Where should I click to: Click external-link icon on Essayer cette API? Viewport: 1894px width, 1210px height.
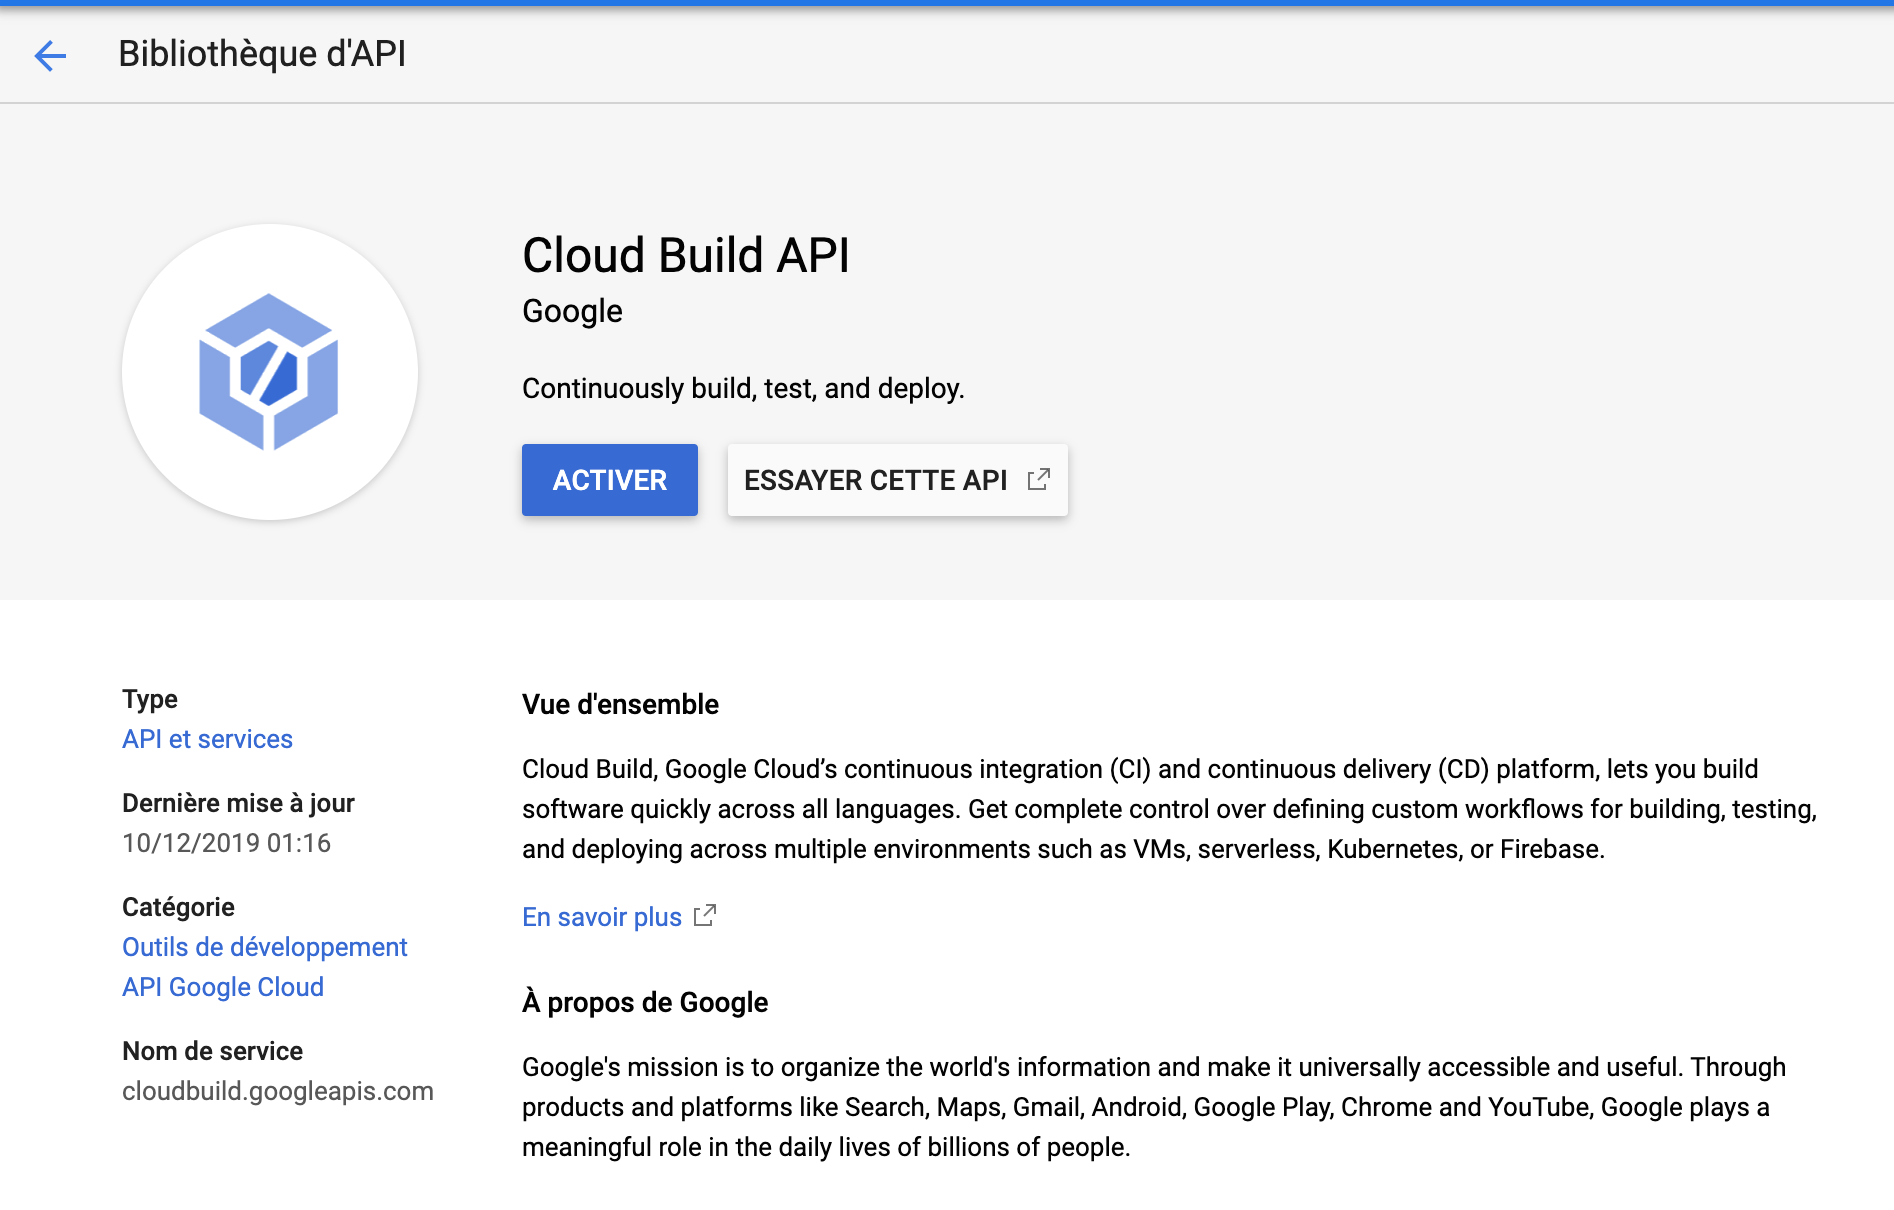coord(1039,479)
